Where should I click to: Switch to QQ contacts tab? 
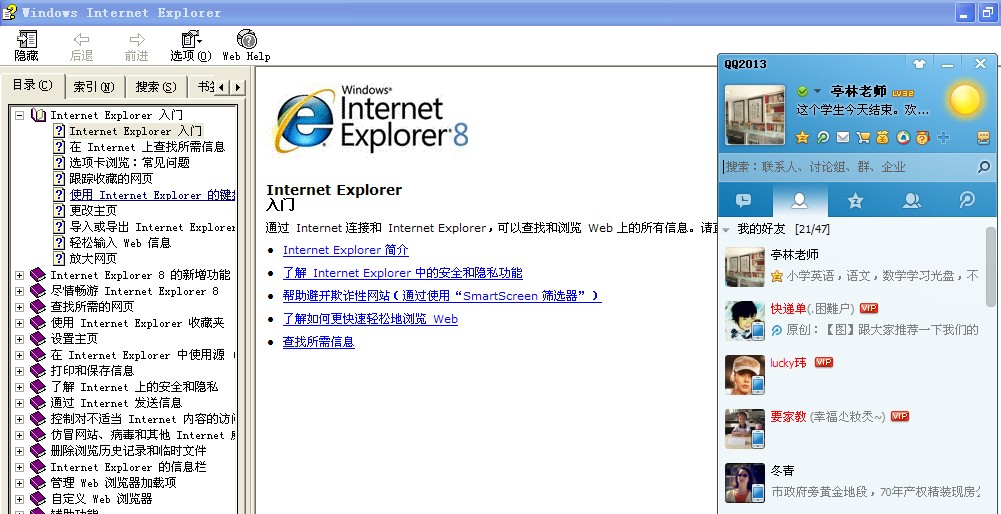pos(800,200)
